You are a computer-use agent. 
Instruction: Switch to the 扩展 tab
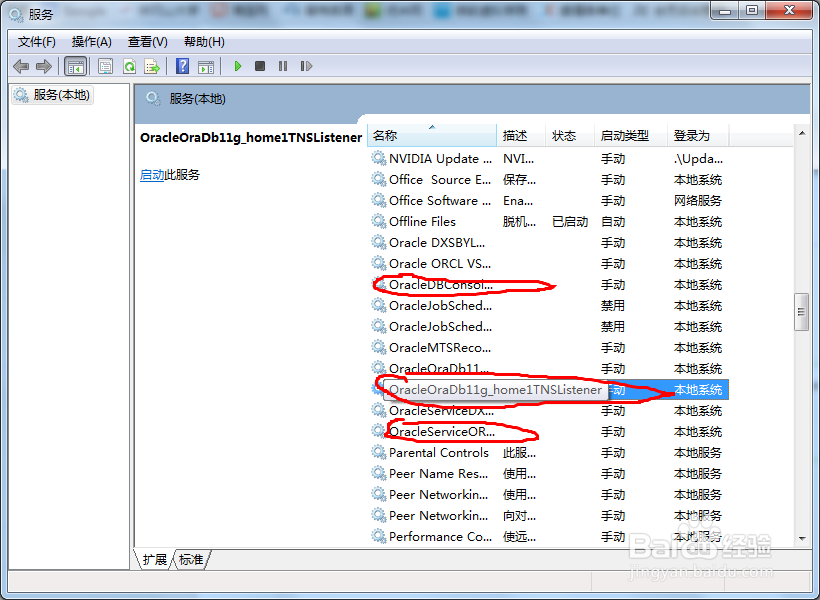coord(154,560)
